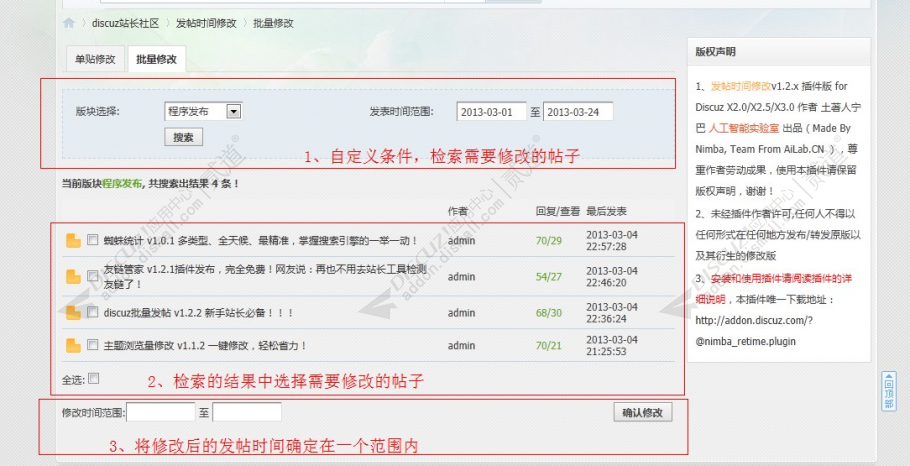Open 发帖时间修改 breadcrumb link

click(x=206, y=23)
